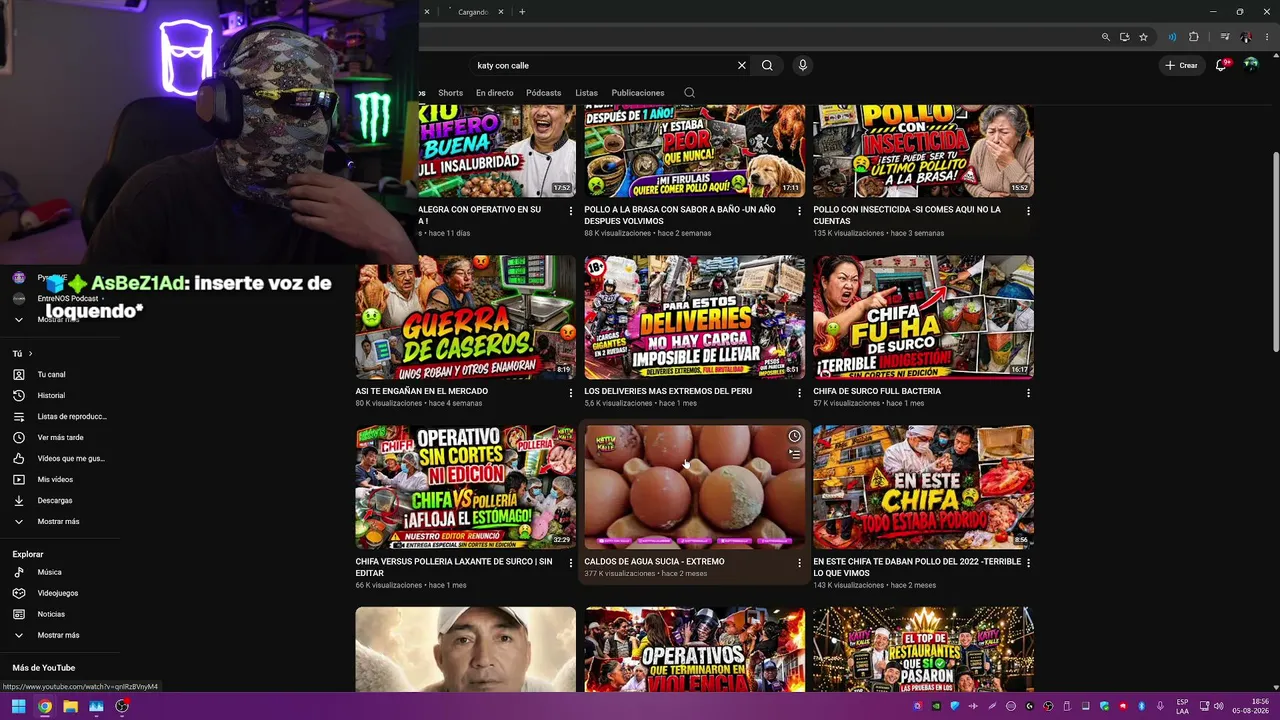Switch to the Shorts tab

451,93
